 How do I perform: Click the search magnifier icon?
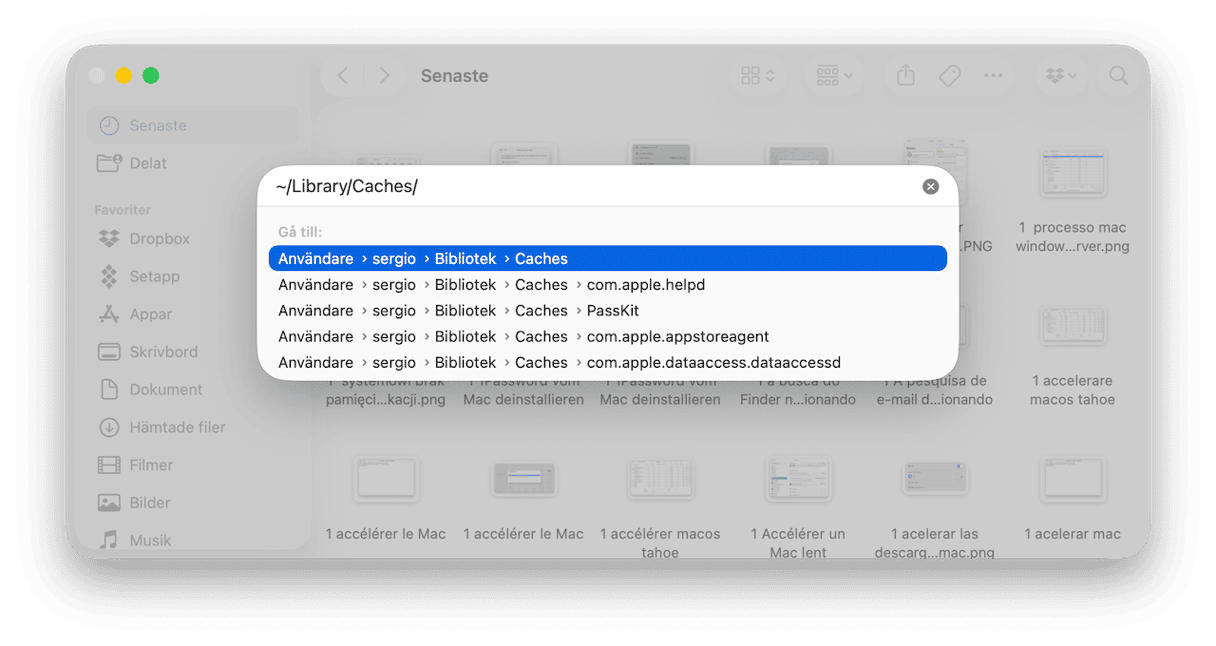[x=1119, y=76]
